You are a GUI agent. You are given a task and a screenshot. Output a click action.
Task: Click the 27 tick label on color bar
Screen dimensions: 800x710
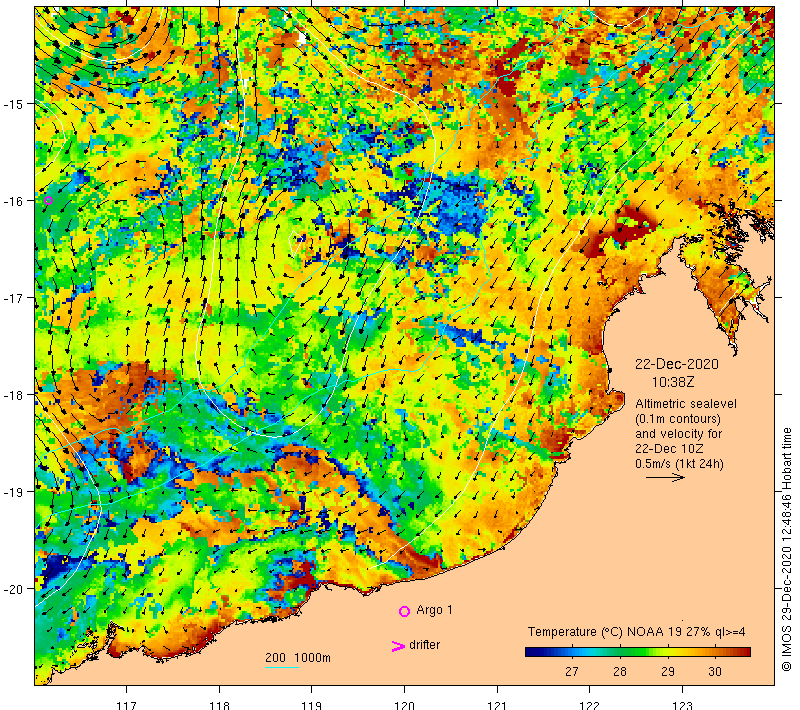[x=572, y=672]
